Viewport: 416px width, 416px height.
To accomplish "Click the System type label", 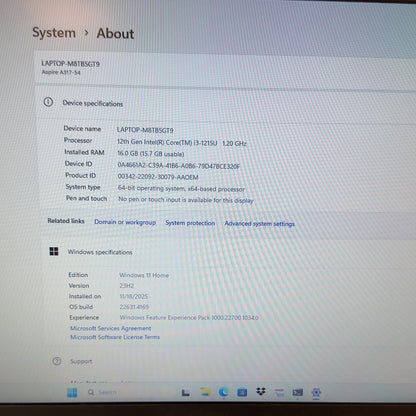I will (x=83, y=187).
